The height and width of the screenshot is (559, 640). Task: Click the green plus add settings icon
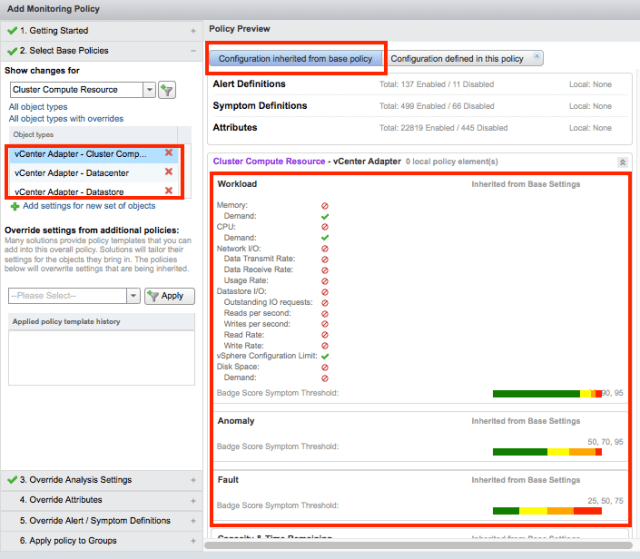click(14, 206)
